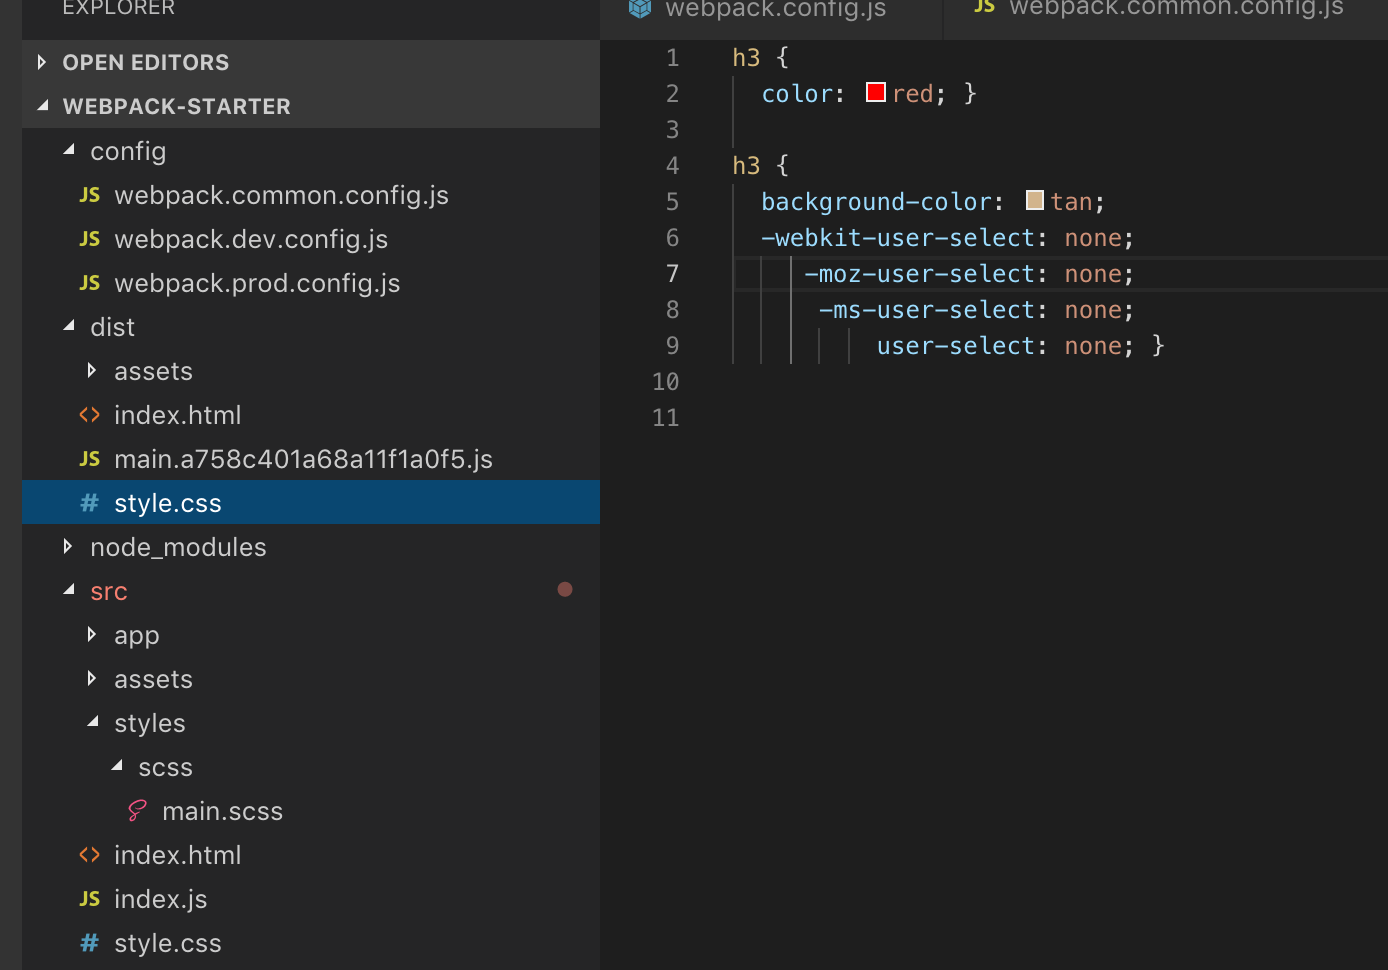This screenshot has width=1388, height=970.
Task: Click the Sass icon beside main.scss
Action: pyautogui.click(x=138, y=811)
